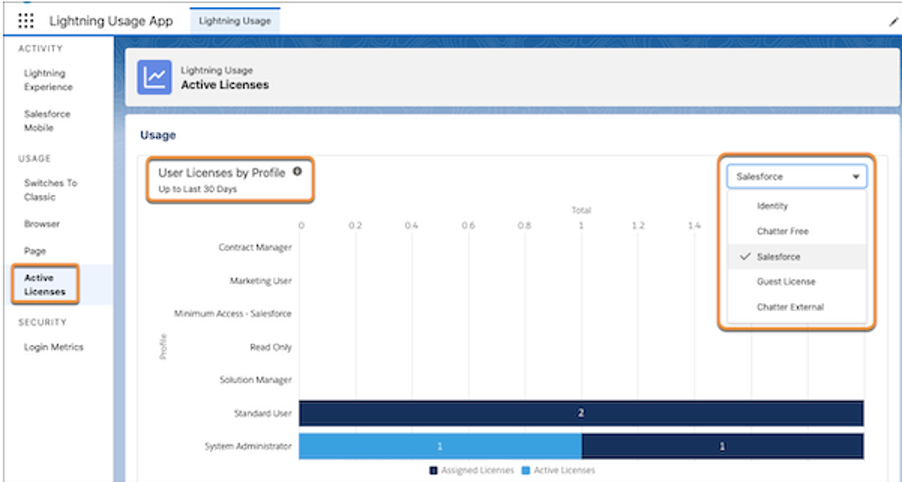Click the Lightning Usage App title
Image resolution: width=902 pixels, height=482 pixels.
coord(111,21)
